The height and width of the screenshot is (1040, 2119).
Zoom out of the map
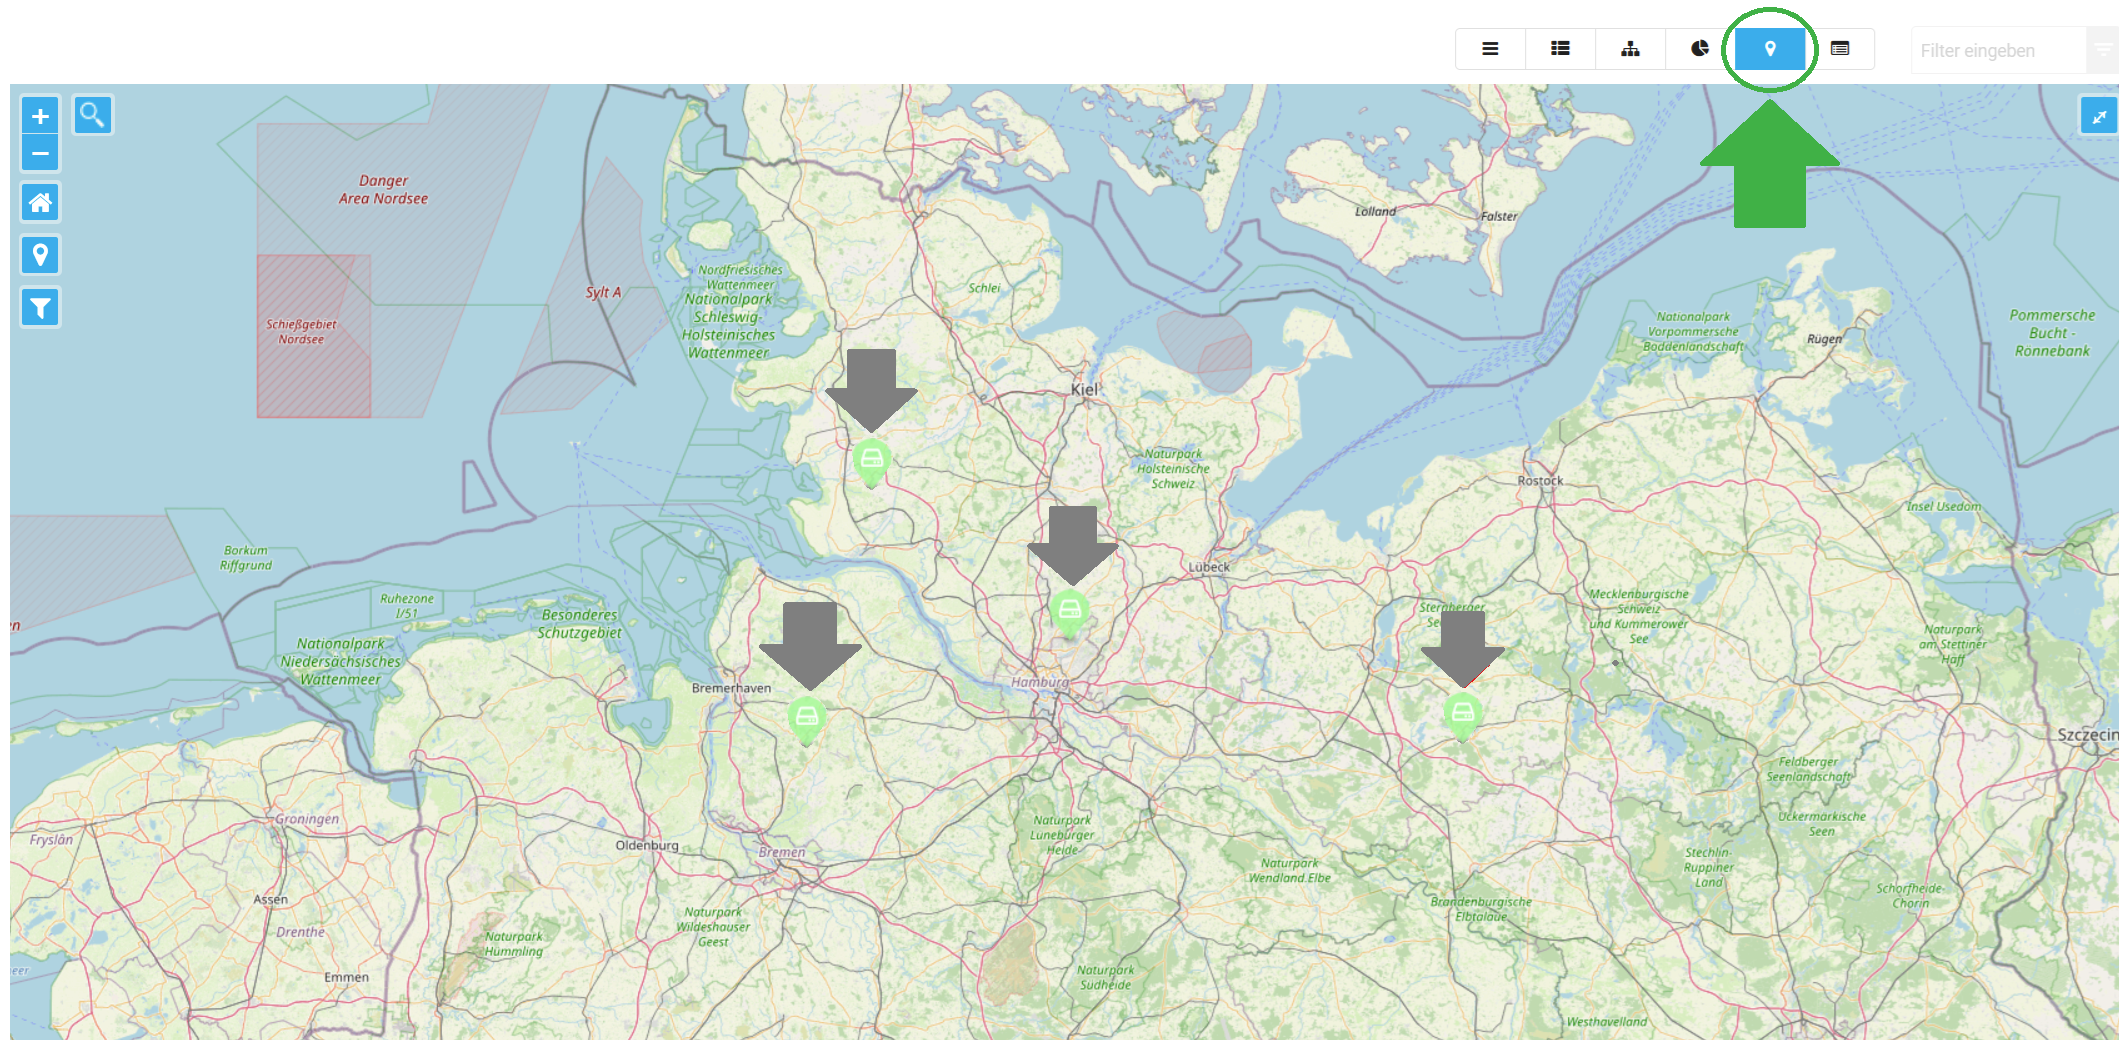pyautogui.click(x=40, y=154)
